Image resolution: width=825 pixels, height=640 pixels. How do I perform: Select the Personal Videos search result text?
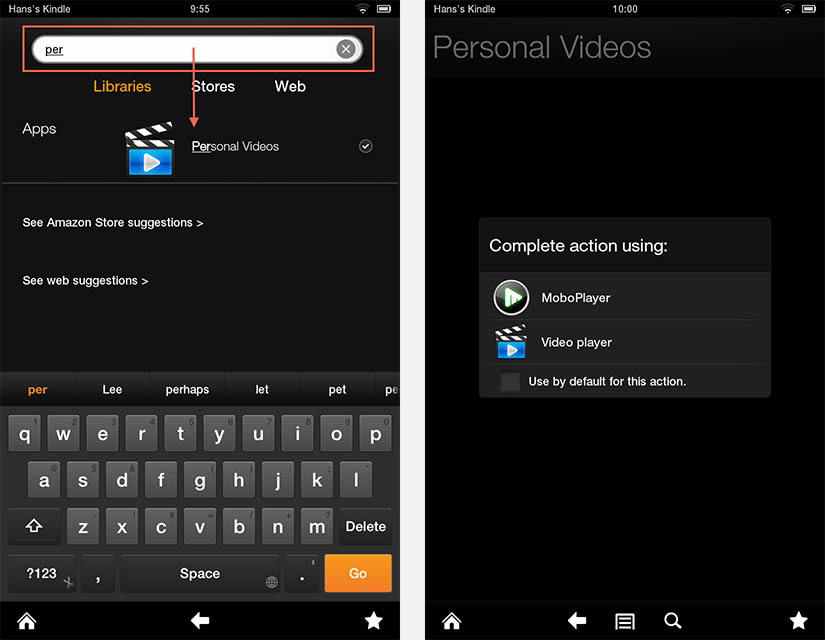point(235,146)
